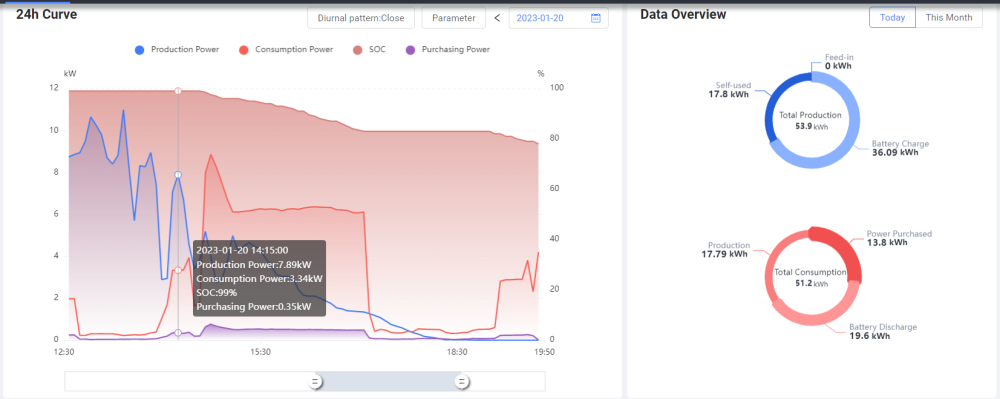The height and width of the screenshot is (399, 1000).
Task: Click the production curve point at 14:15
Action: [x=178, y=175]
